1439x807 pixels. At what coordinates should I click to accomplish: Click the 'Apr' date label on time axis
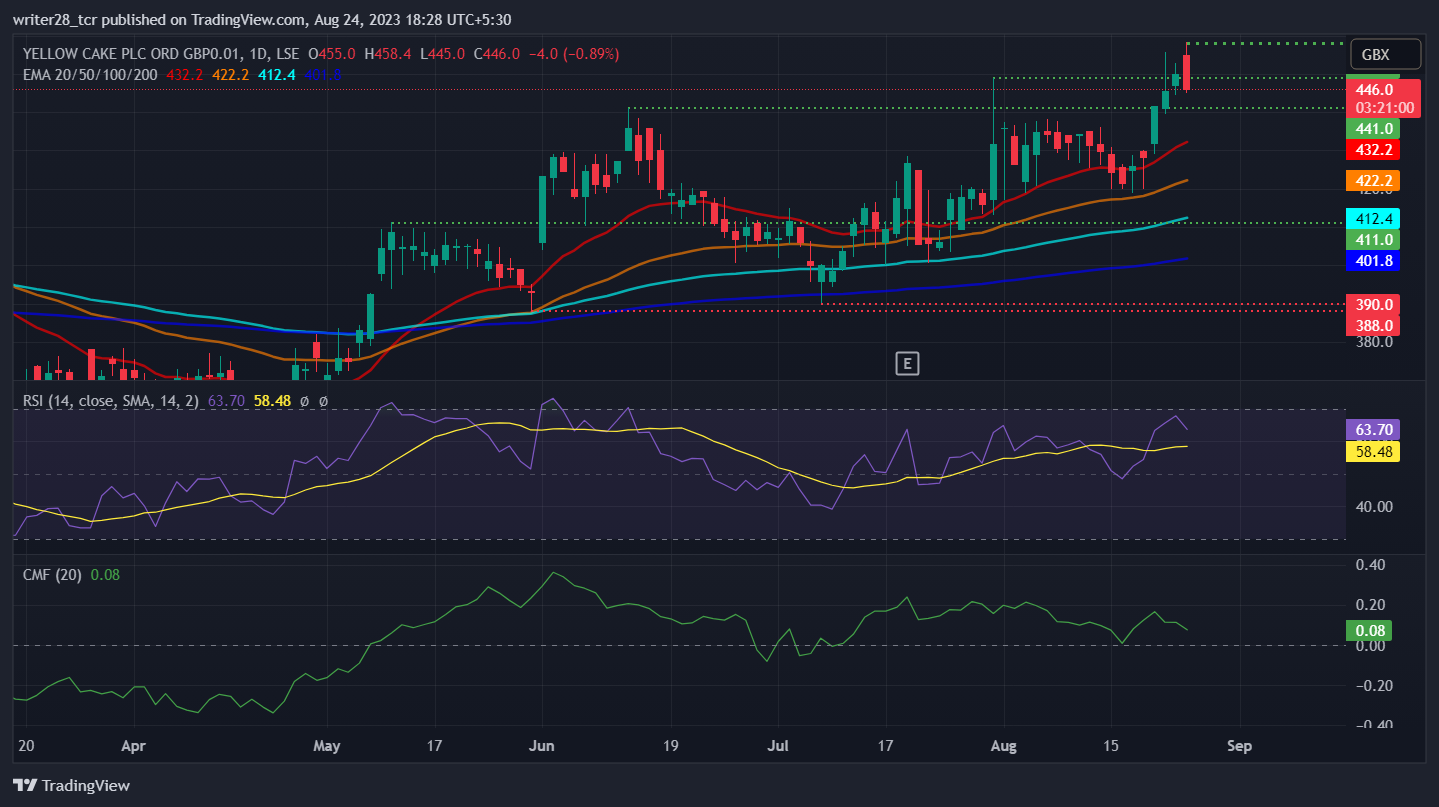point(133,746)
